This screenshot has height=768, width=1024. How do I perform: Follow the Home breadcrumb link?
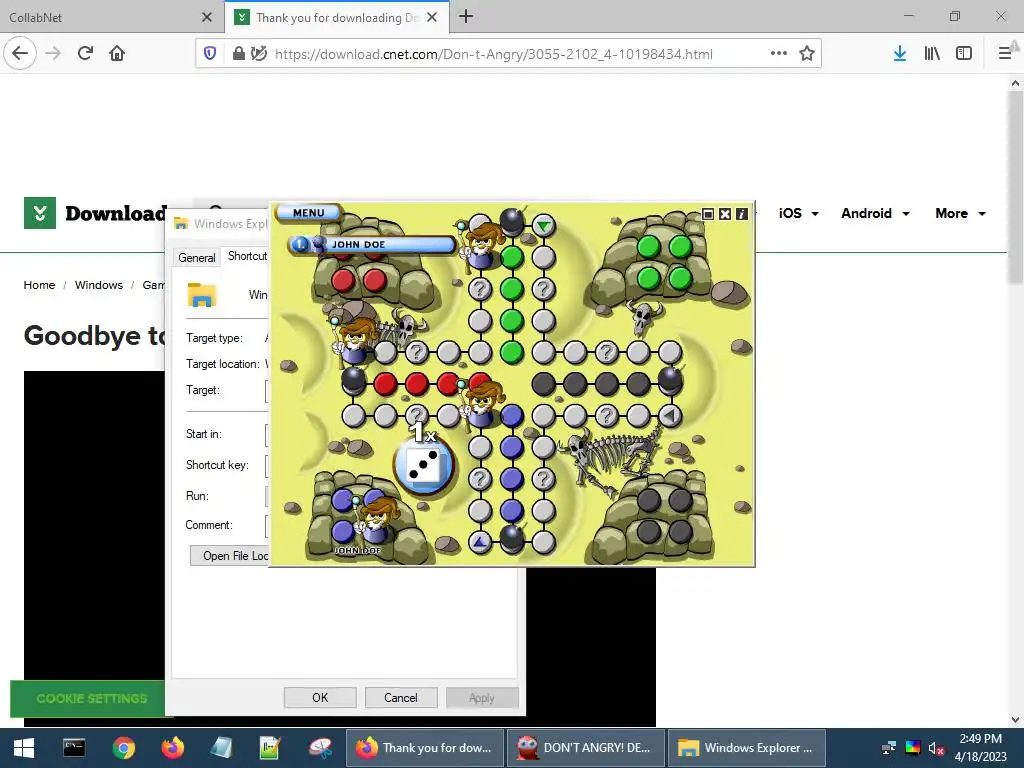pyautogui.click(x=39, y=285)
